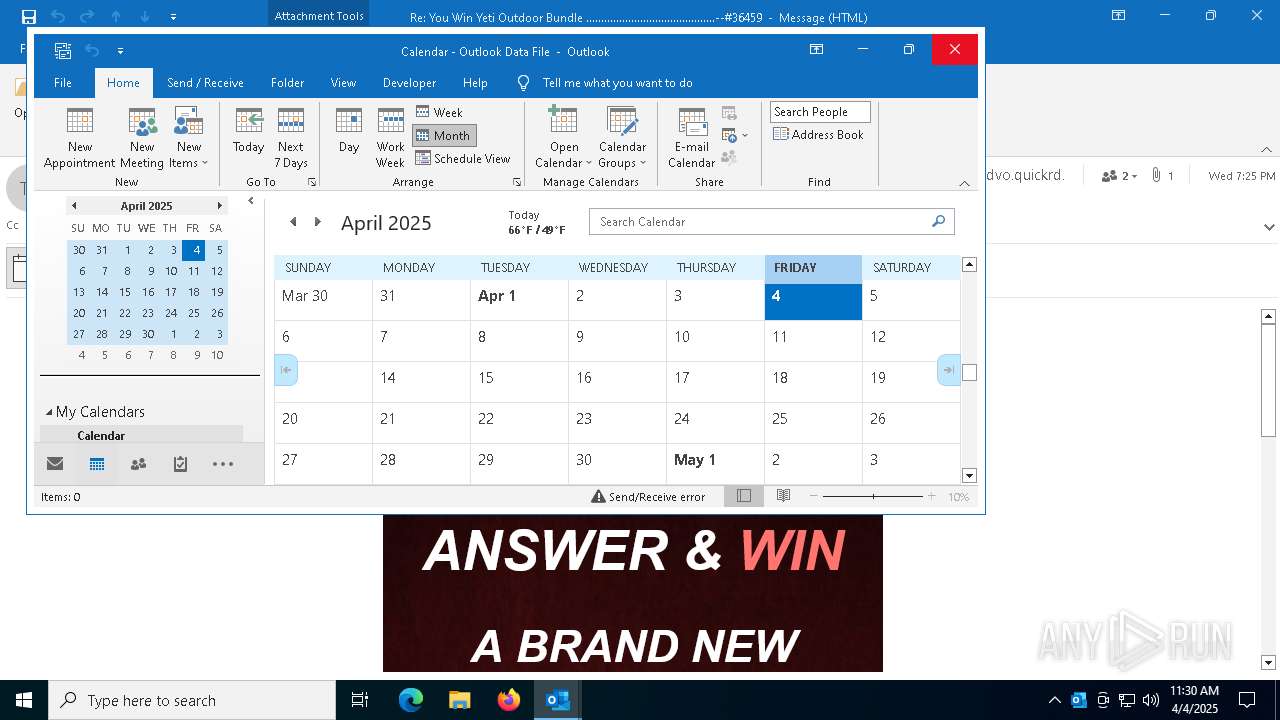Click E-mail Calendar button
The image size is (1280, 720).
692,137
